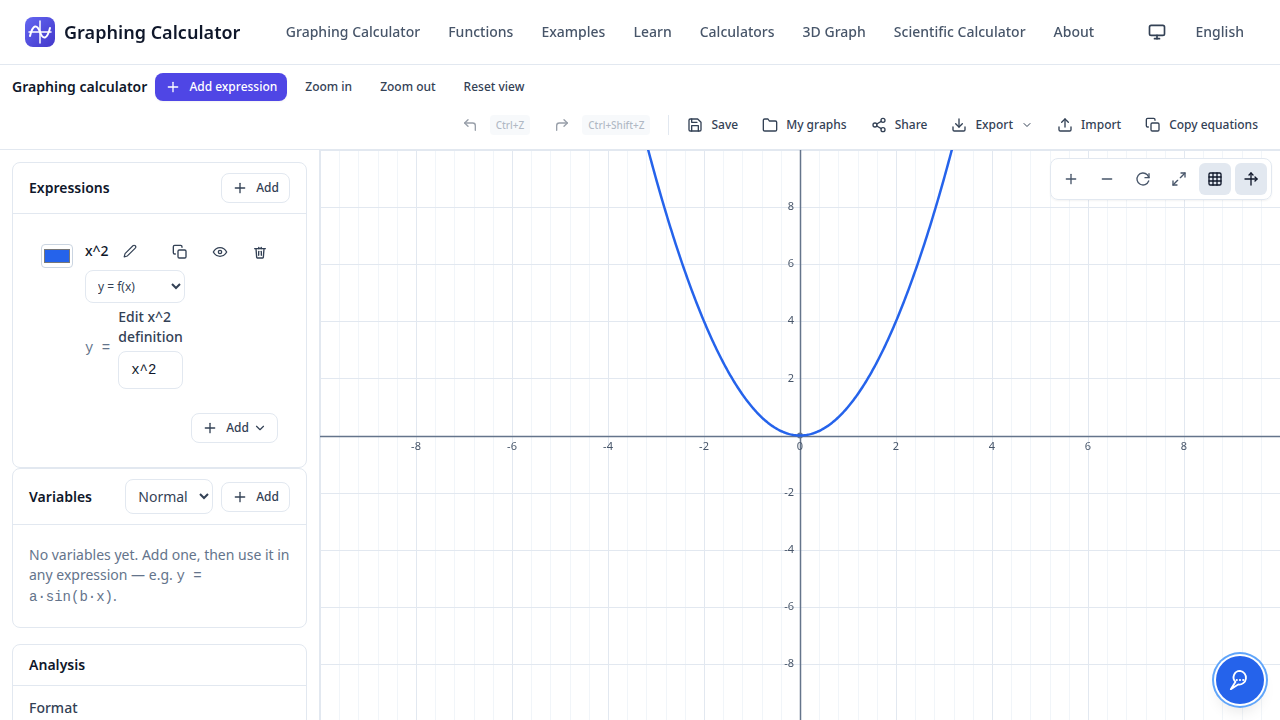Open My graphs folder
This screenshot has height=720, width=1280.
tap(804, 125)
